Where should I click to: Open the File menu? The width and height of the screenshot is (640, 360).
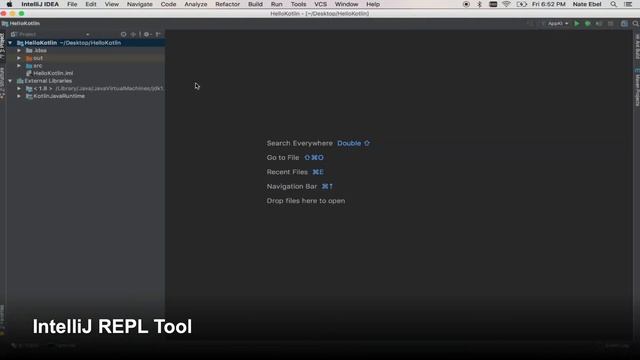72,4
